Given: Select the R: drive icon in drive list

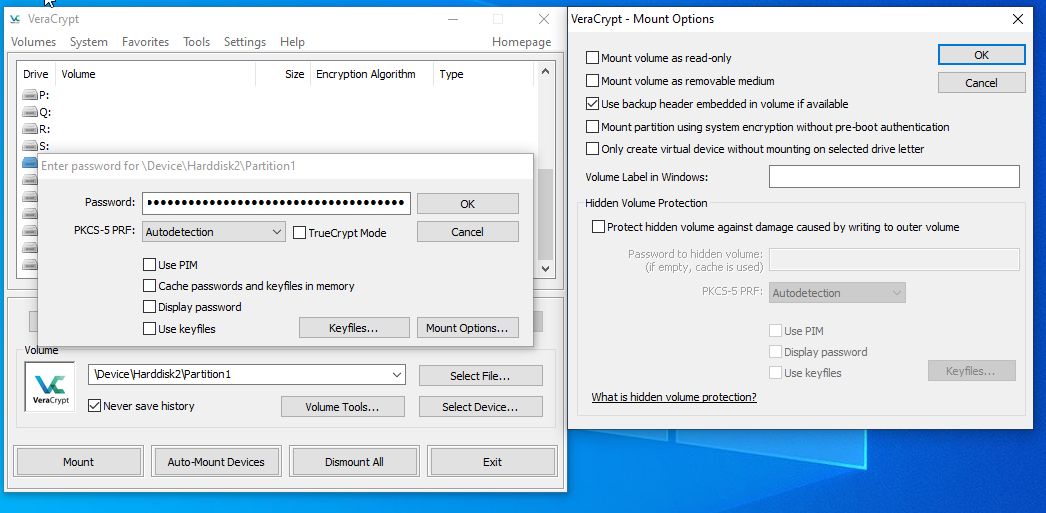Looking at the screenshot, I should coord(30,129).
